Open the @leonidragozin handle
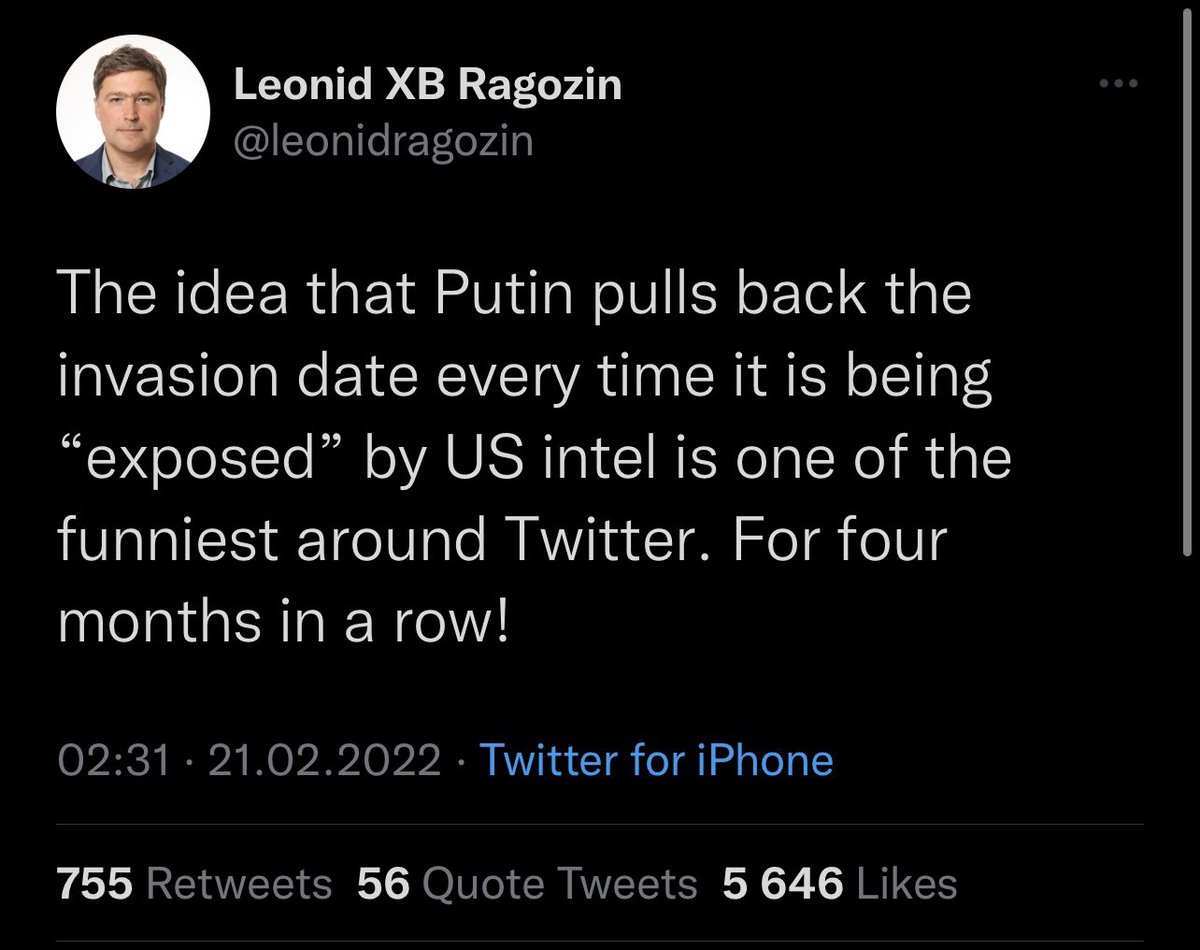 pyautogui.click(x=383, y=142)
